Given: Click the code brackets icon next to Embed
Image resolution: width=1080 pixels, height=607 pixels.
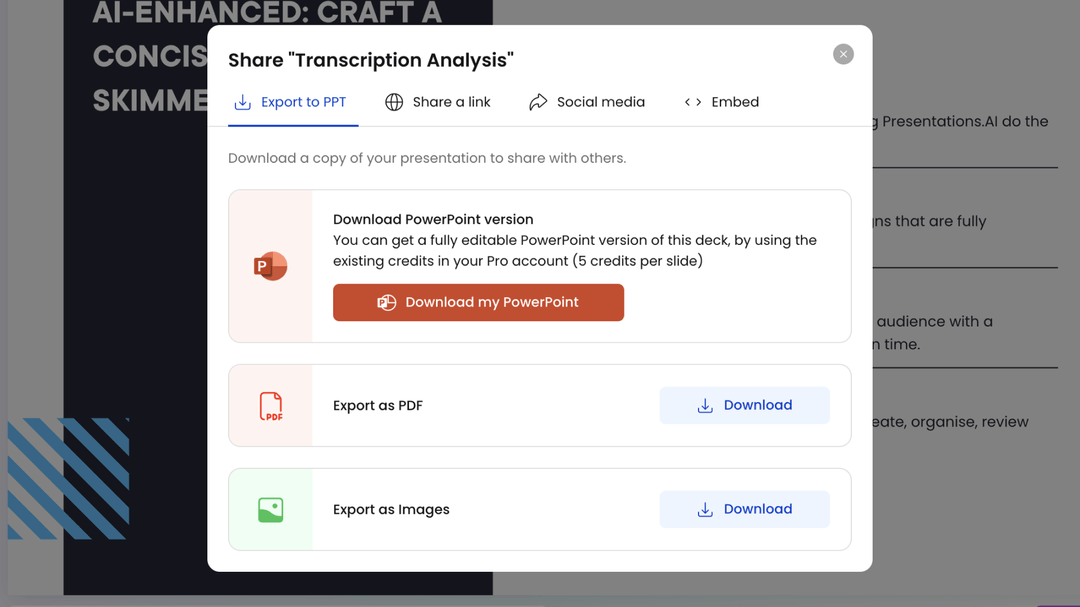Looking at the screenshot, I should click(691, 101).
